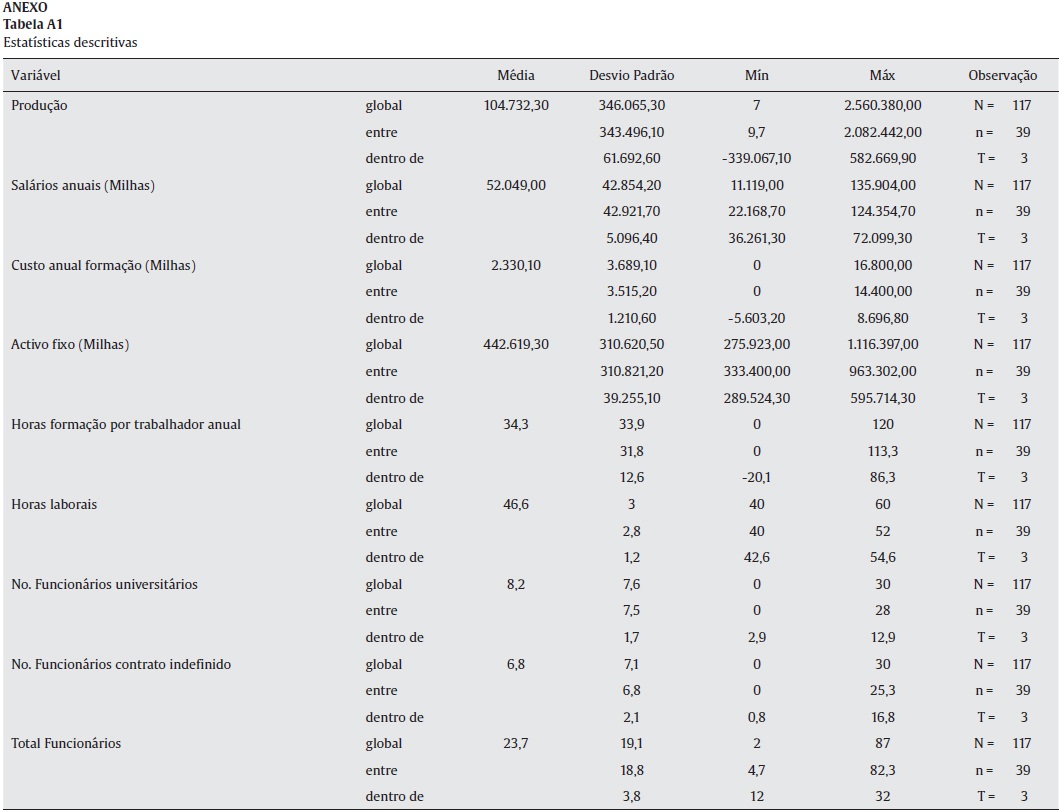Viewport: 1059px width, 812px height.
Task: Click the Produção mean value 104.732,30
Action: 516,105
